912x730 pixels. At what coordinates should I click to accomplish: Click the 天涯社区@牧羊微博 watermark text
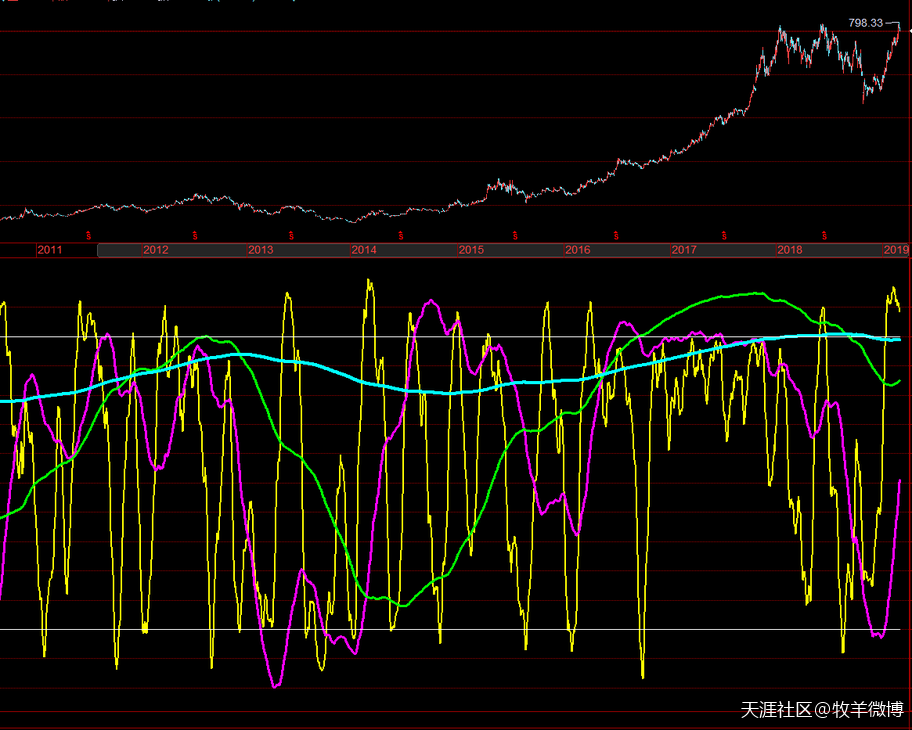(x=822, y=710)
